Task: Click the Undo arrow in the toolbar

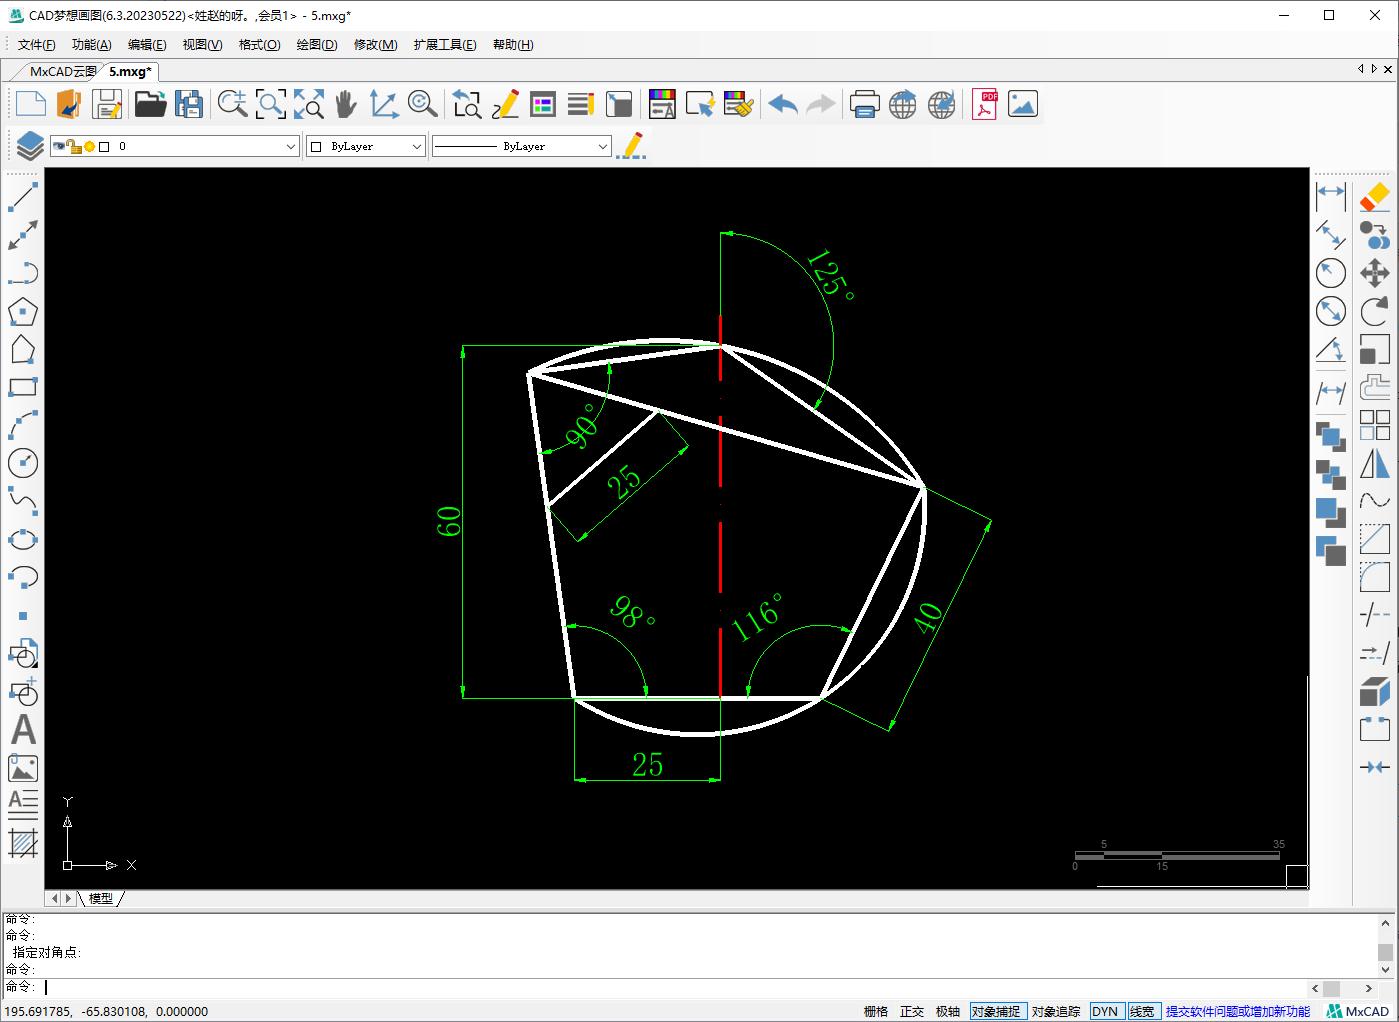Action: (783, 104)
